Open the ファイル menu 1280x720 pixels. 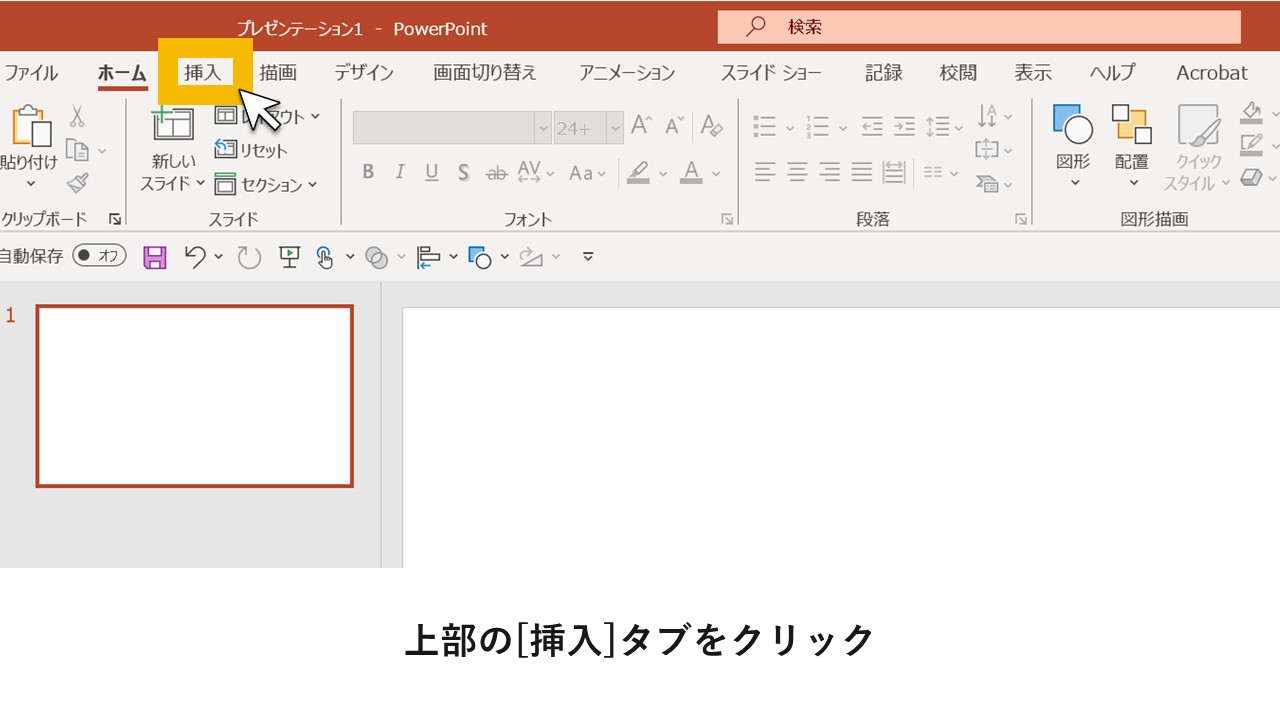34,72
